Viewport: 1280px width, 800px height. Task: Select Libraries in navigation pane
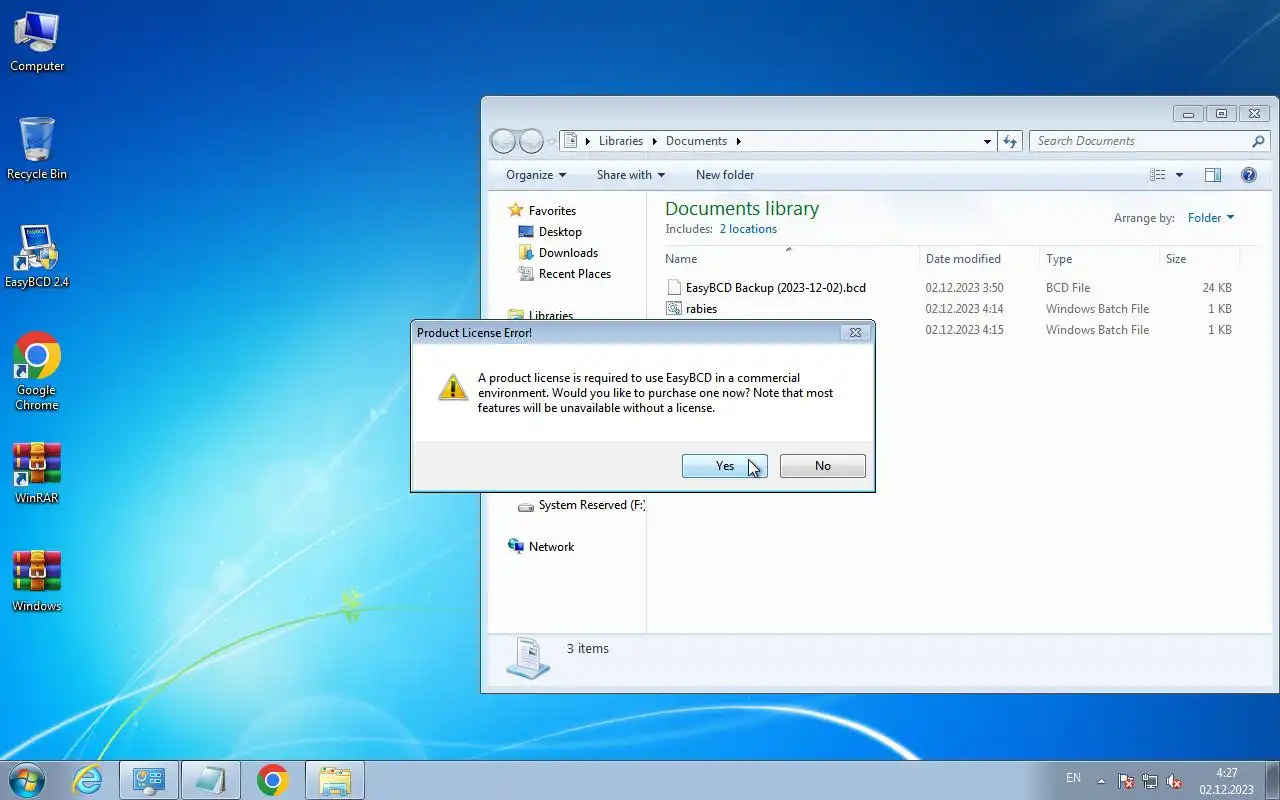point(550,315)
